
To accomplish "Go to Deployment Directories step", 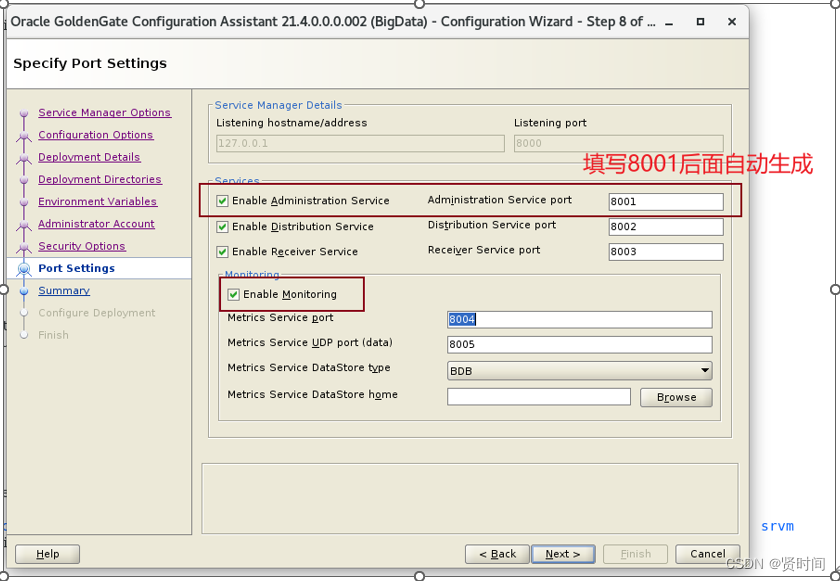I will [x=100, y=179].
